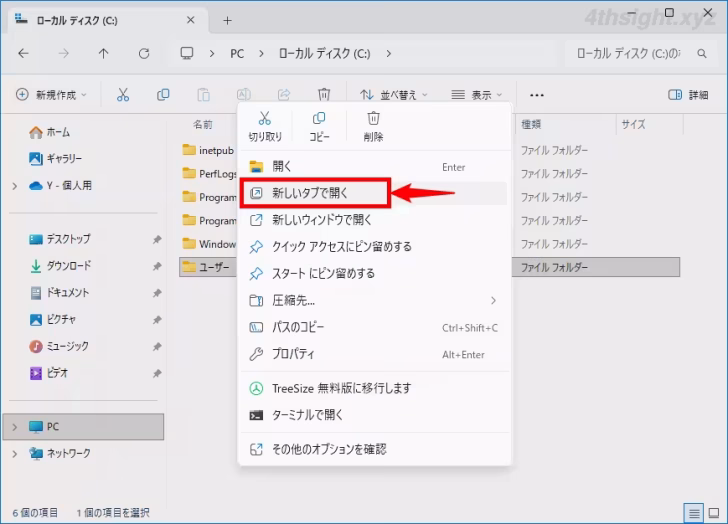Image resolution: width=728 pixels, height=524 pixels.
Task: Open the three-dot See more menu
Action: [537, 95]
